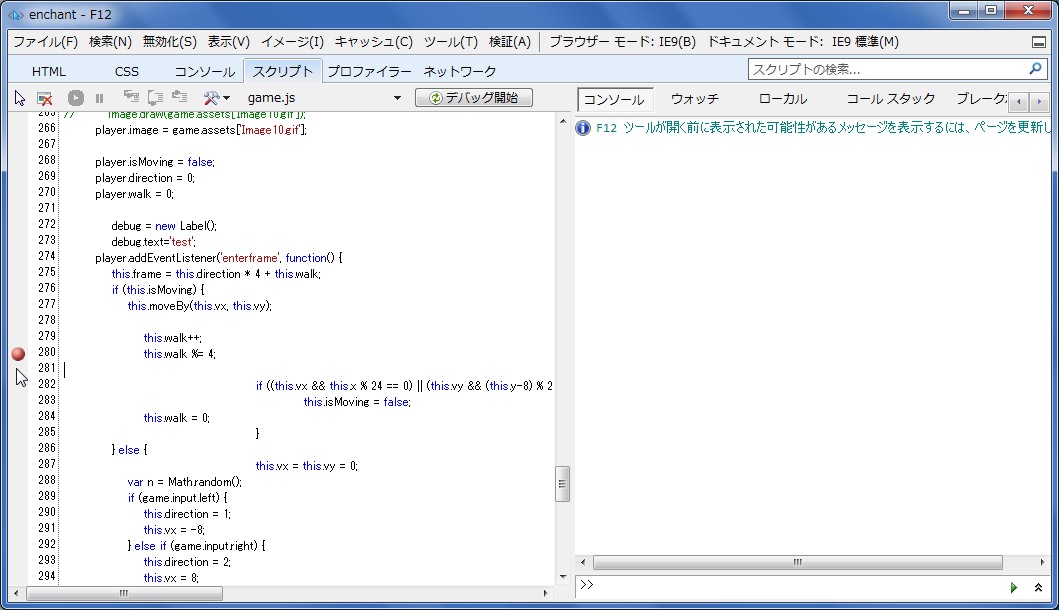Open the イメージ(I) menu
This screenshot has width=1059, height=610.
[292, 42]
